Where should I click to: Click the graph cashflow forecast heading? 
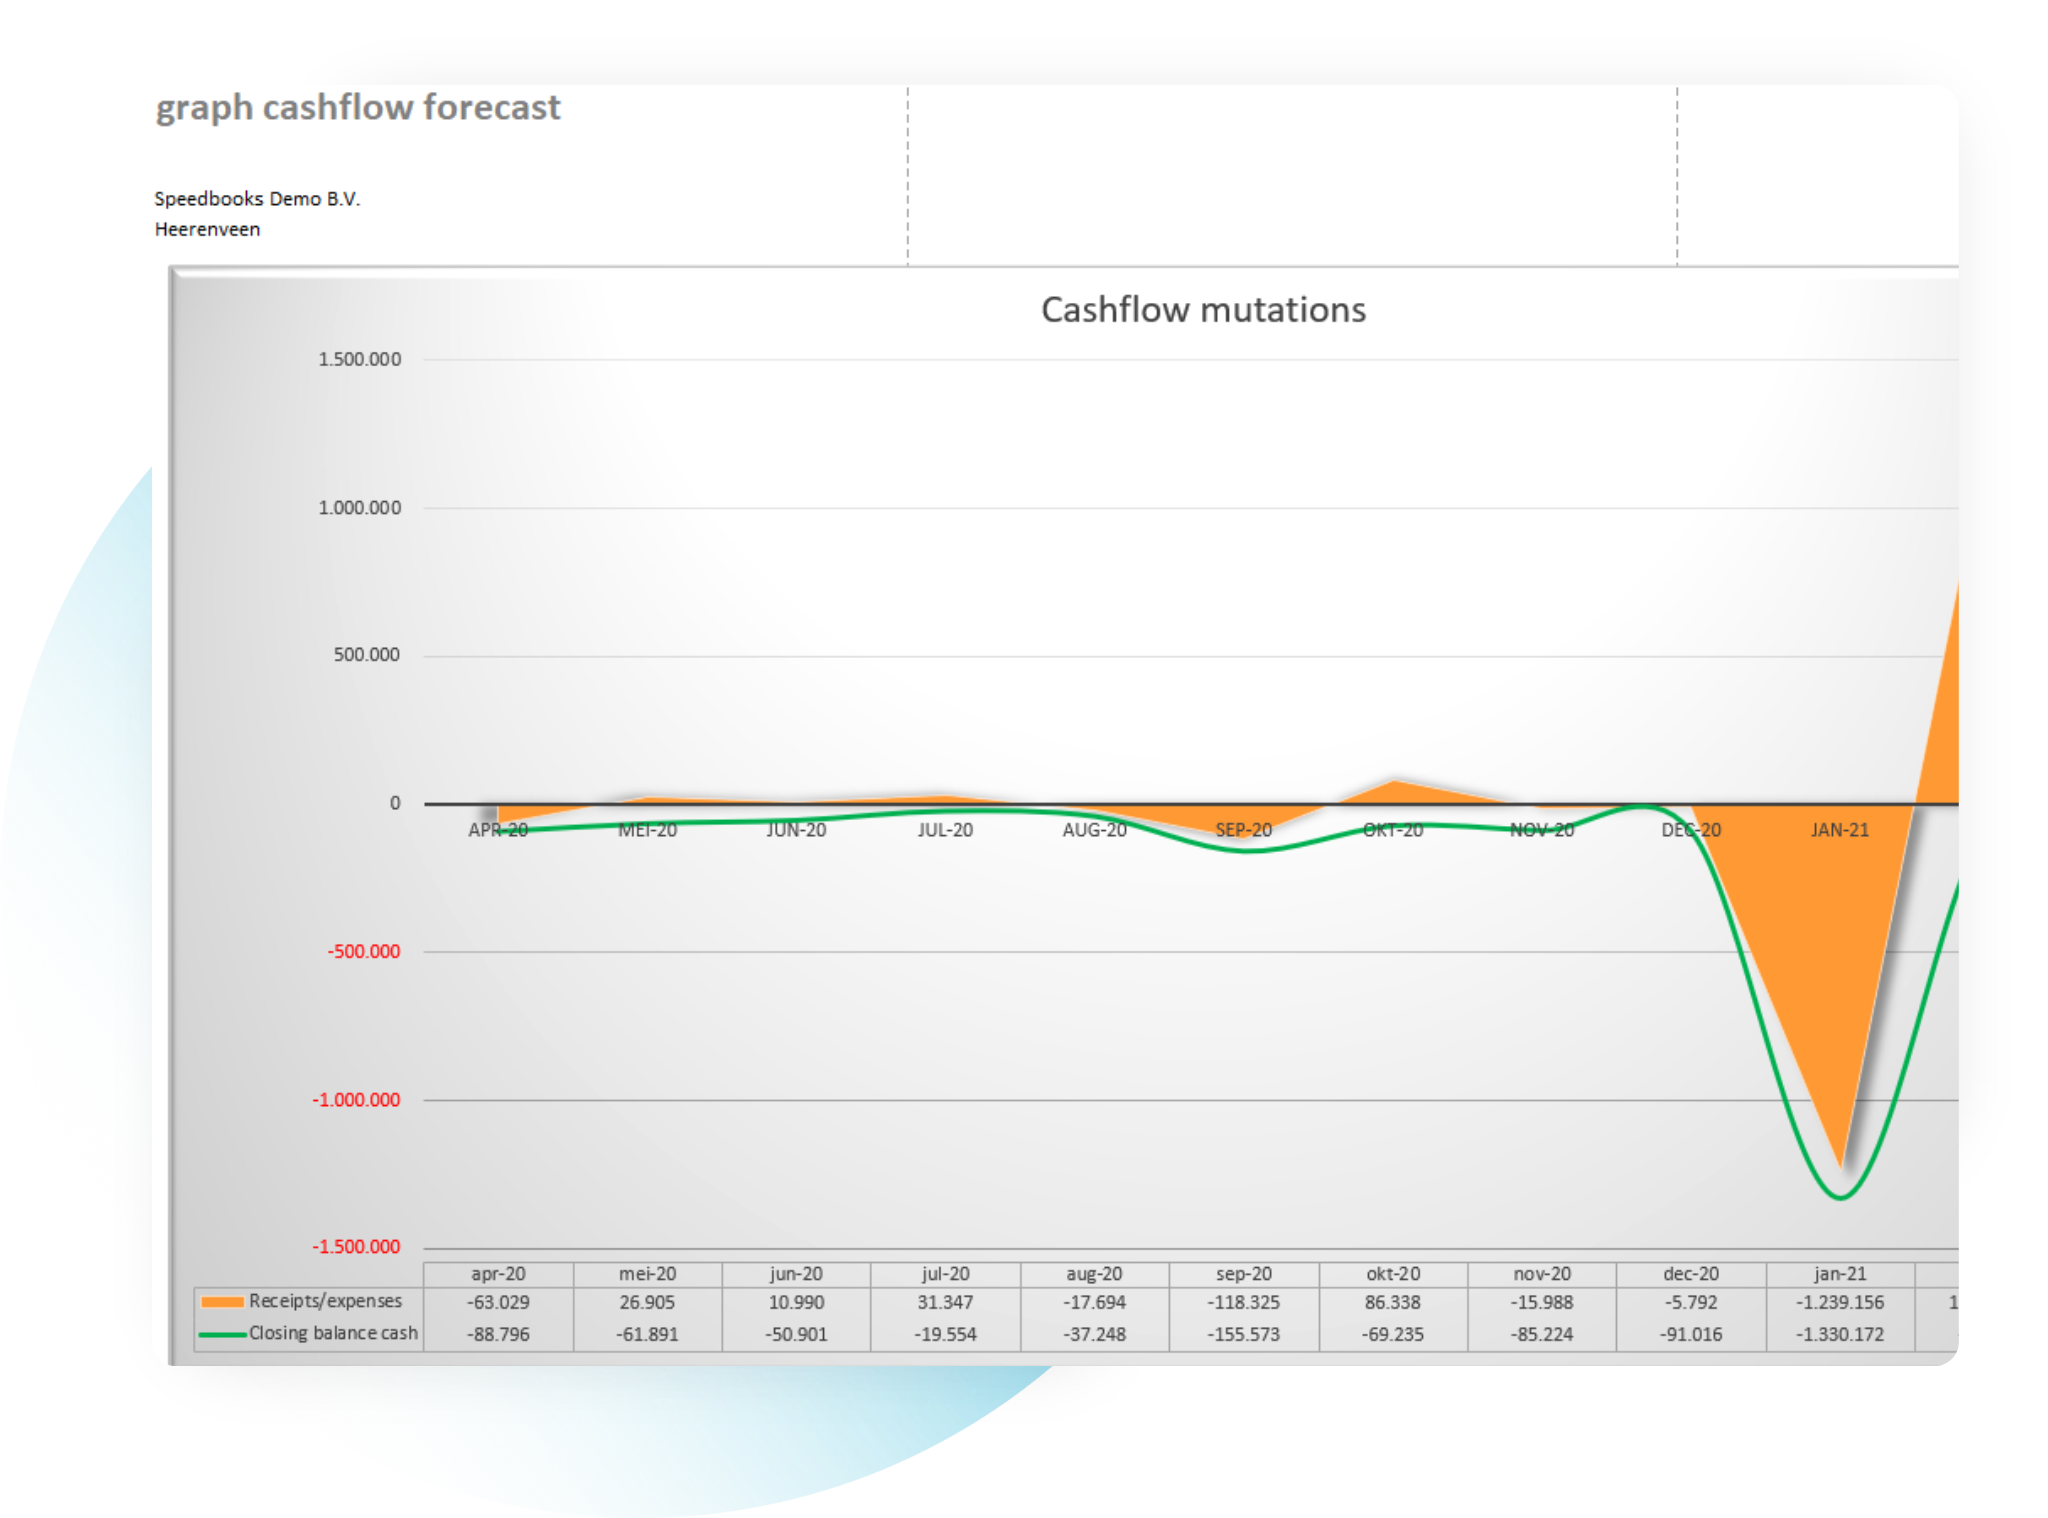[x=358, y=107]
